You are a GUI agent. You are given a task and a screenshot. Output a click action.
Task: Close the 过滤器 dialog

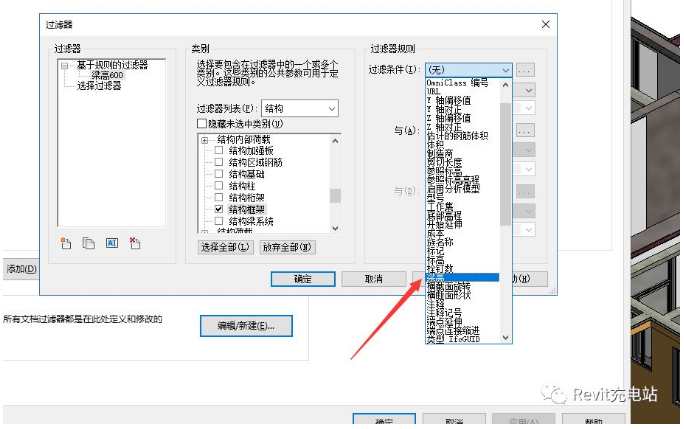pyautogui.click(x=546, y=24)
